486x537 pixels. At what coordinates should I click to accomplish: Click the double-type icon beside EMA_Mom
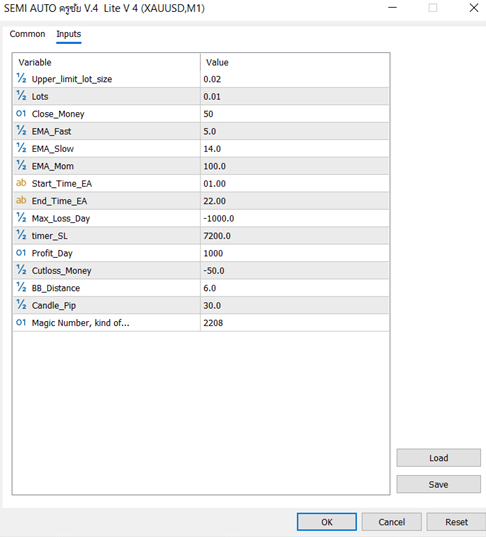click(x=21, y=166)
